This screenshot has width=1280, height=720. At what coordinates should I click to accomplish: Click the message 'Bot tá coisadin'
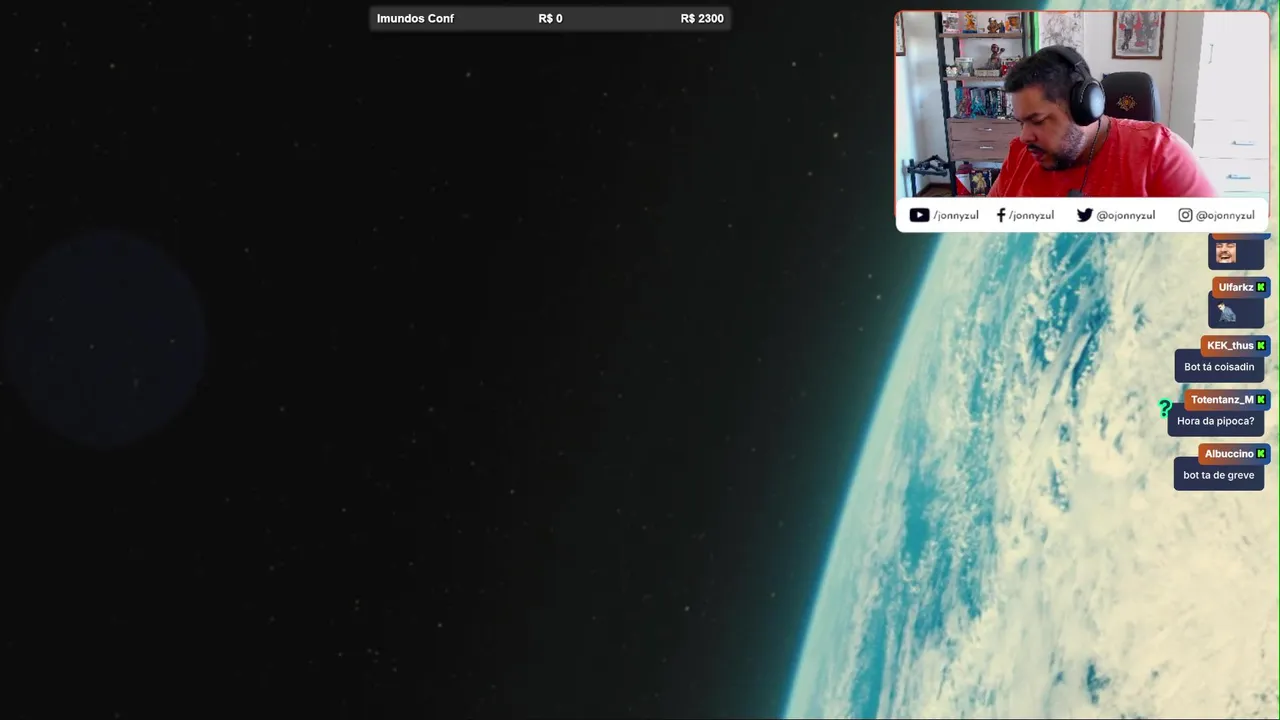point(1219,367)
